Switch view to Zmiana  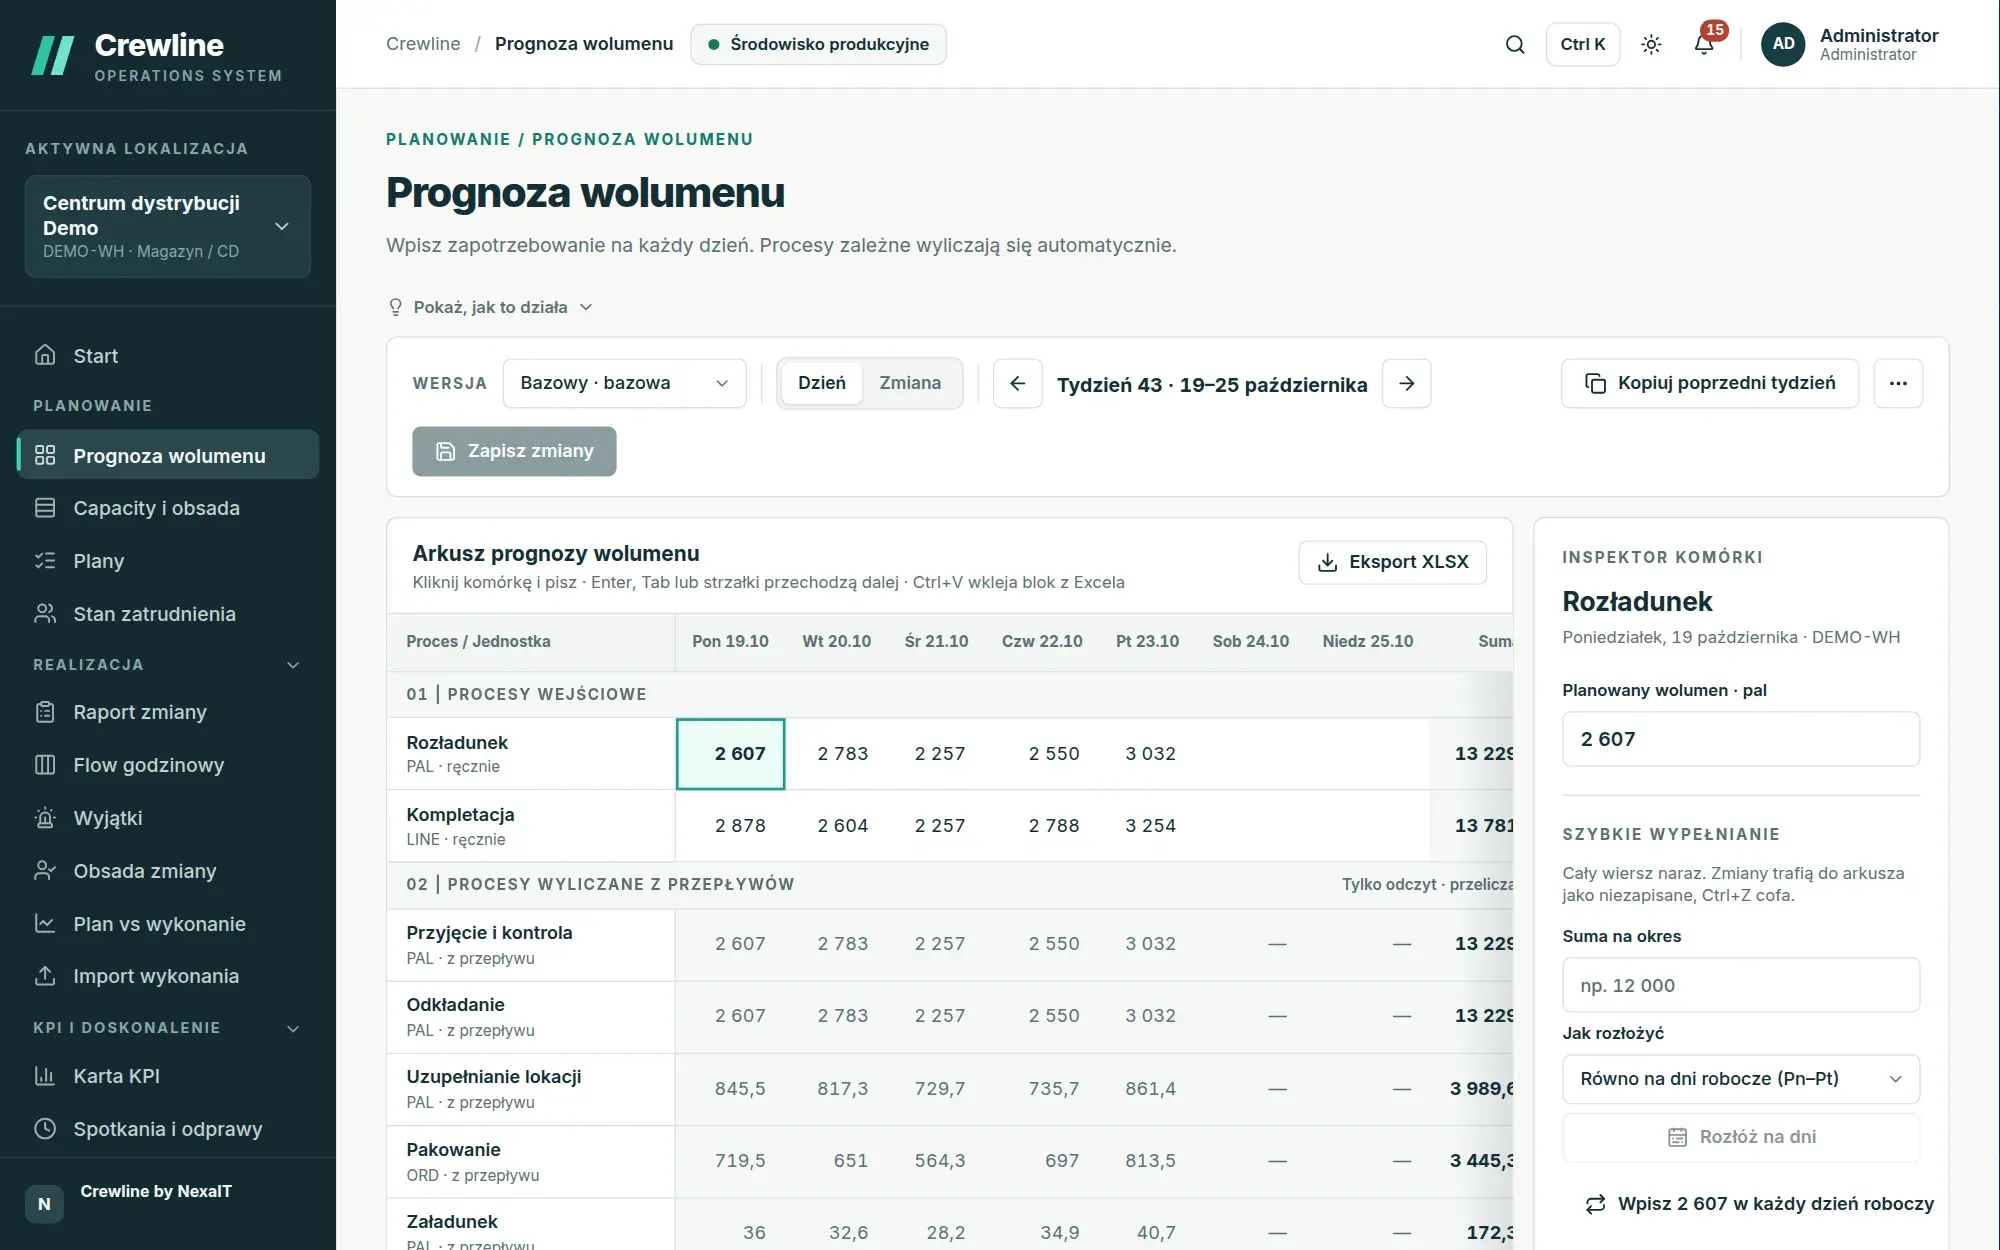[910, 383]
